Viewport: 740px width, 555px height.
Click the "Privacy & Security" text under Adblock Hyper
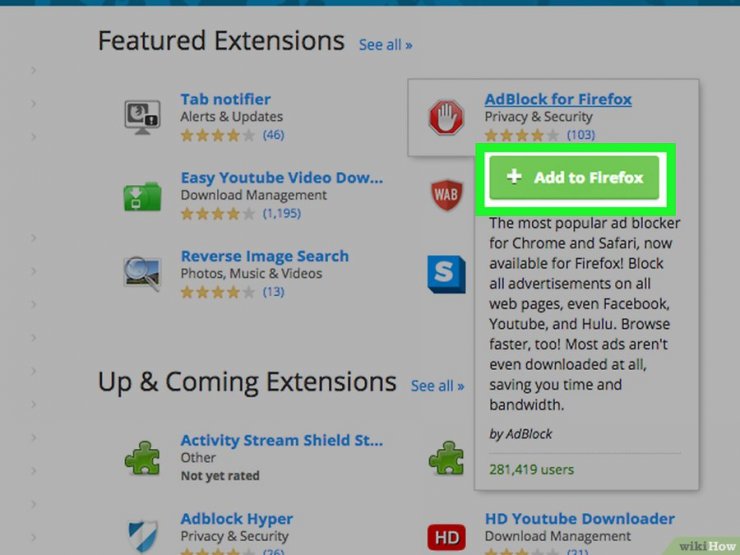235,536
